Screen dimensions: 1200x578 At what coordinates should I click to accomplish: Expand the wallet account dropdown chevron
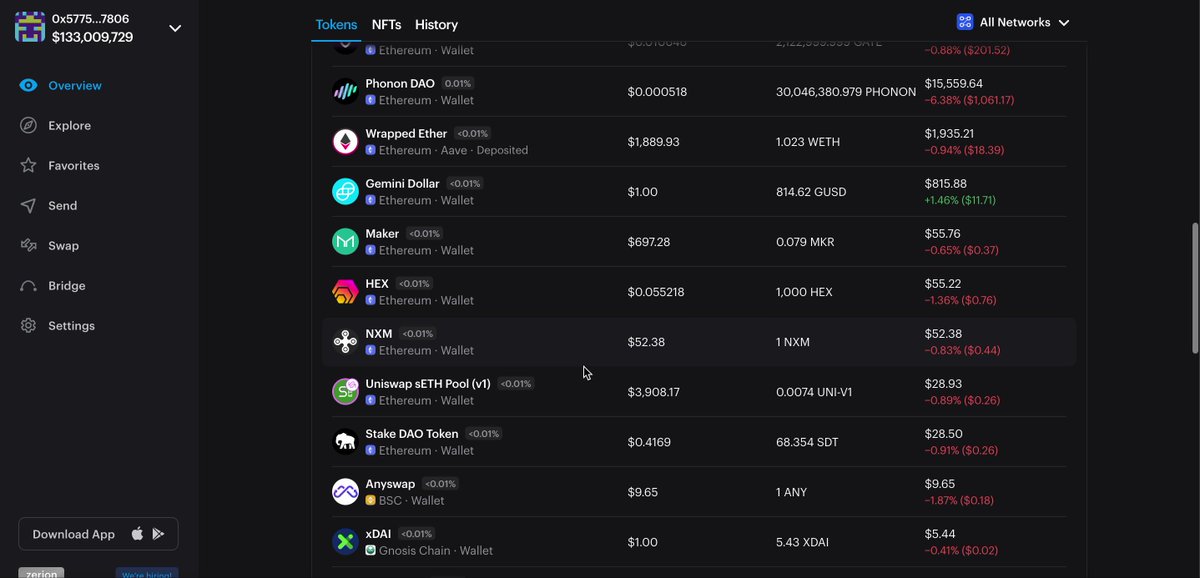click(x=175, y=28)
